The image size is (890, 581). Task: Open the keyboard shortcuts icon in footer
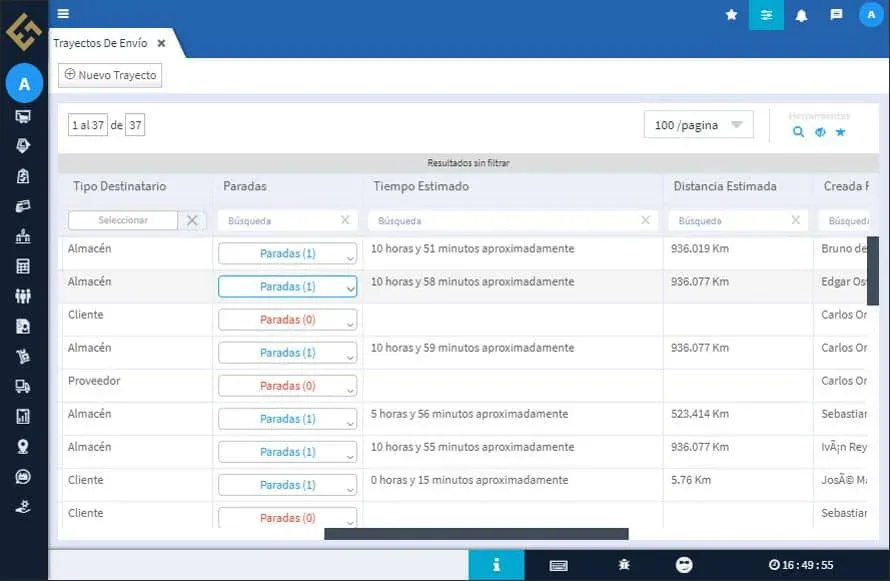pos(559,565)
